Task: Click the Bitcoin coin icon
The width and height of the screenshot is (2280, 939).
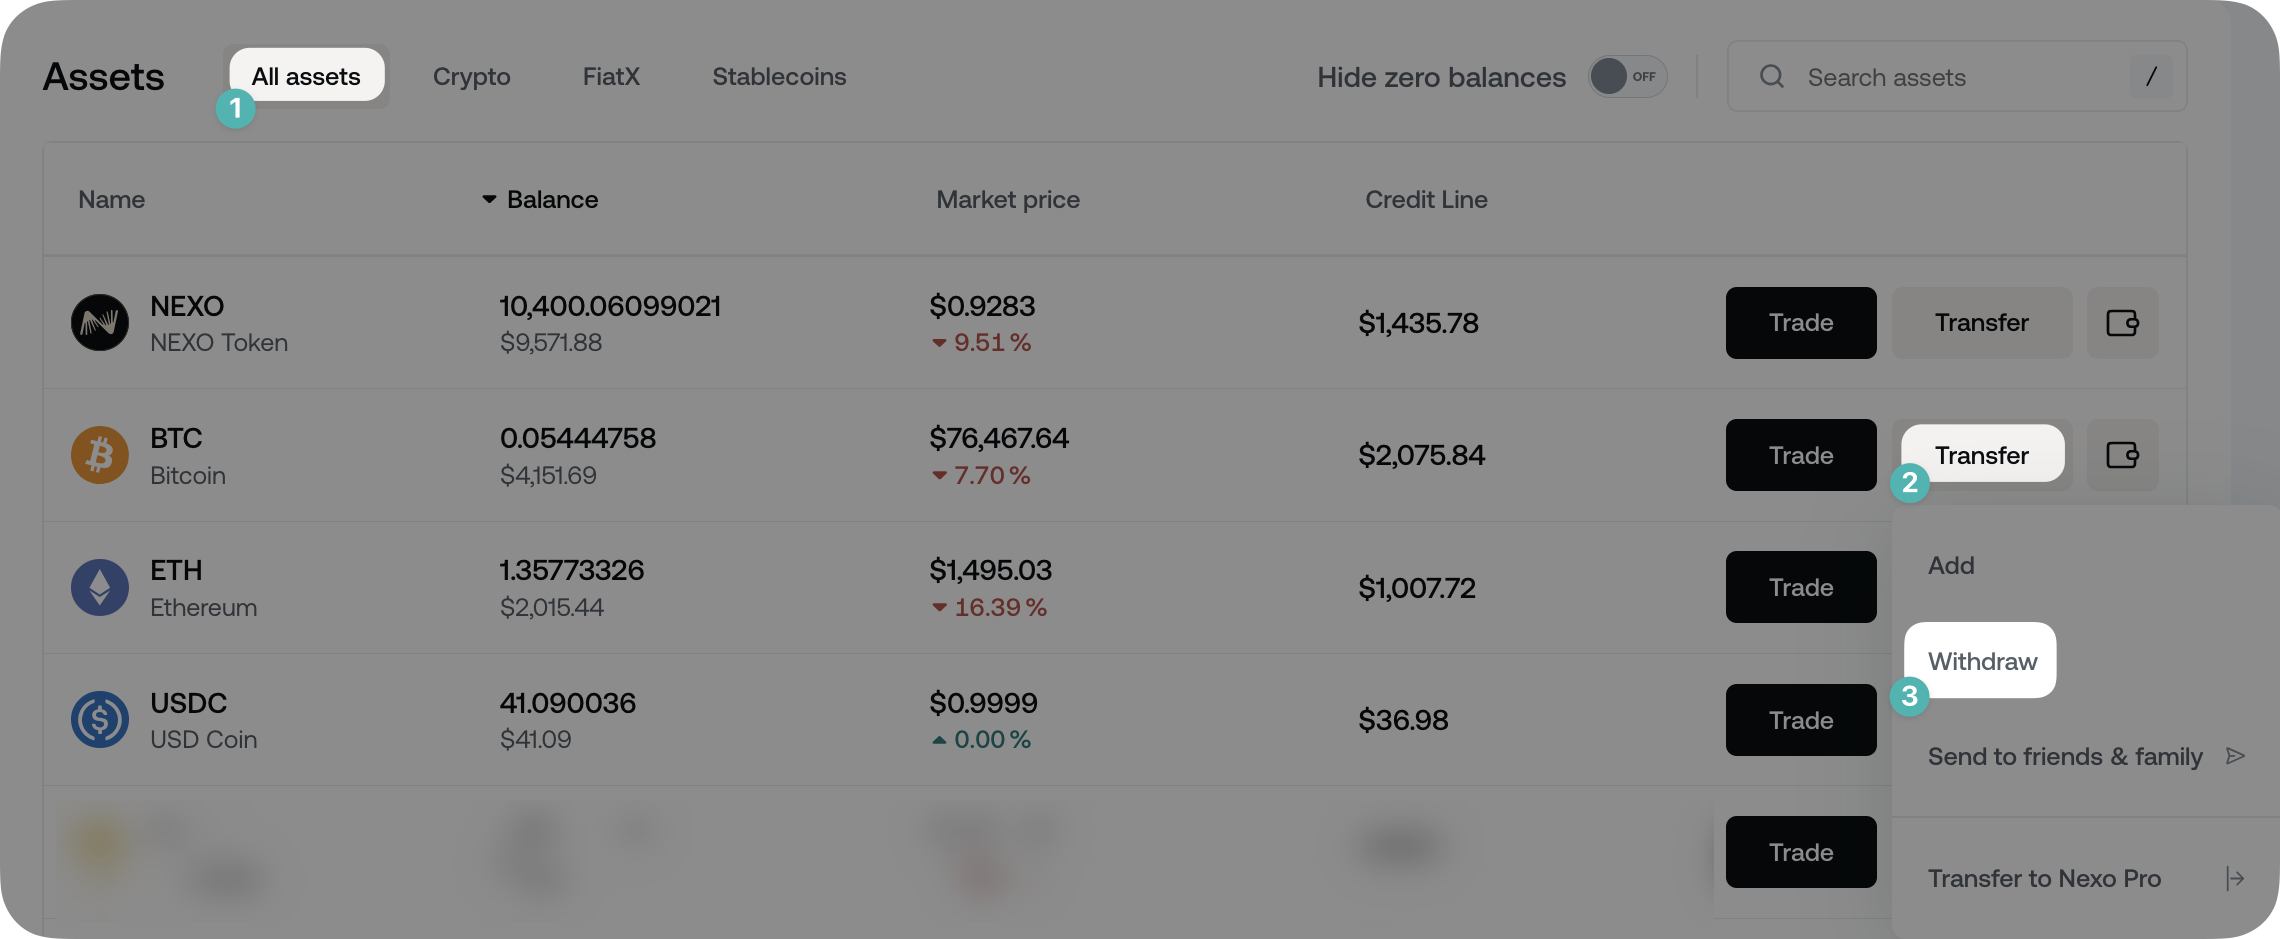Action: coord(99,455)
